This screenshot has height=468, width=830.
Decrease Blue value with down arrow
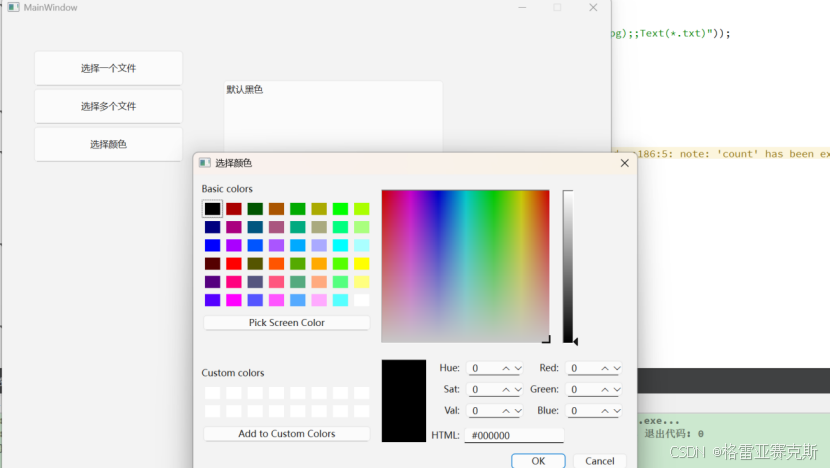pyautogui.click(x=617, y=410)
